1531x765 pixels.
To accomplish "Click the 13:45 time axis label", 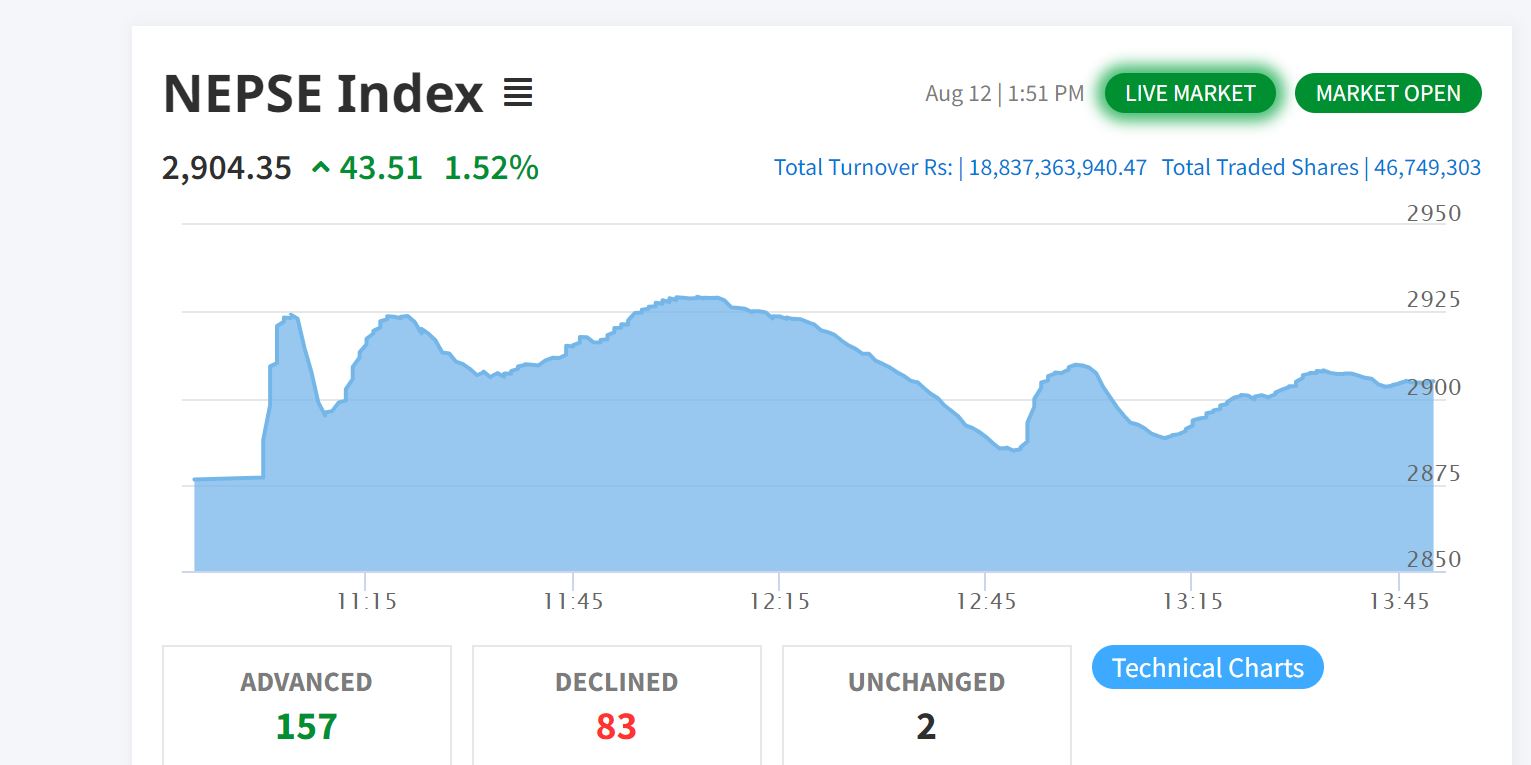I will 1399,601.
